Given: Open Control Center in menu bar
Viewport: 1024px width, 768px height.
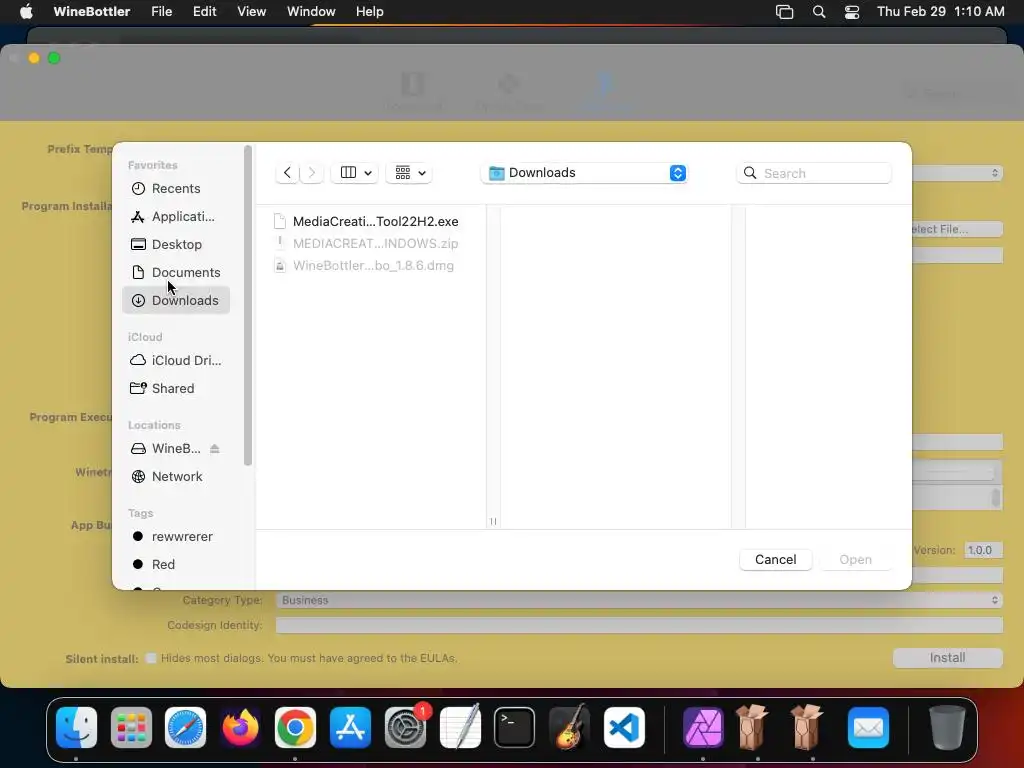Looking at the screenshot, I should point(852,12).
